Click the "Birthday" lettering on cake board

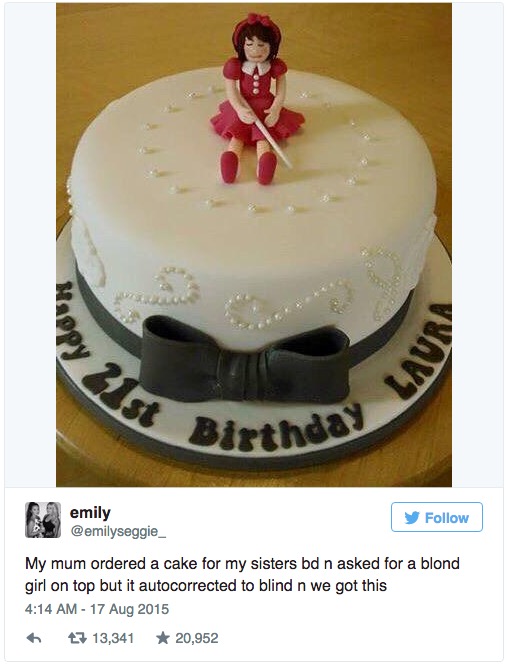point(276,428)
